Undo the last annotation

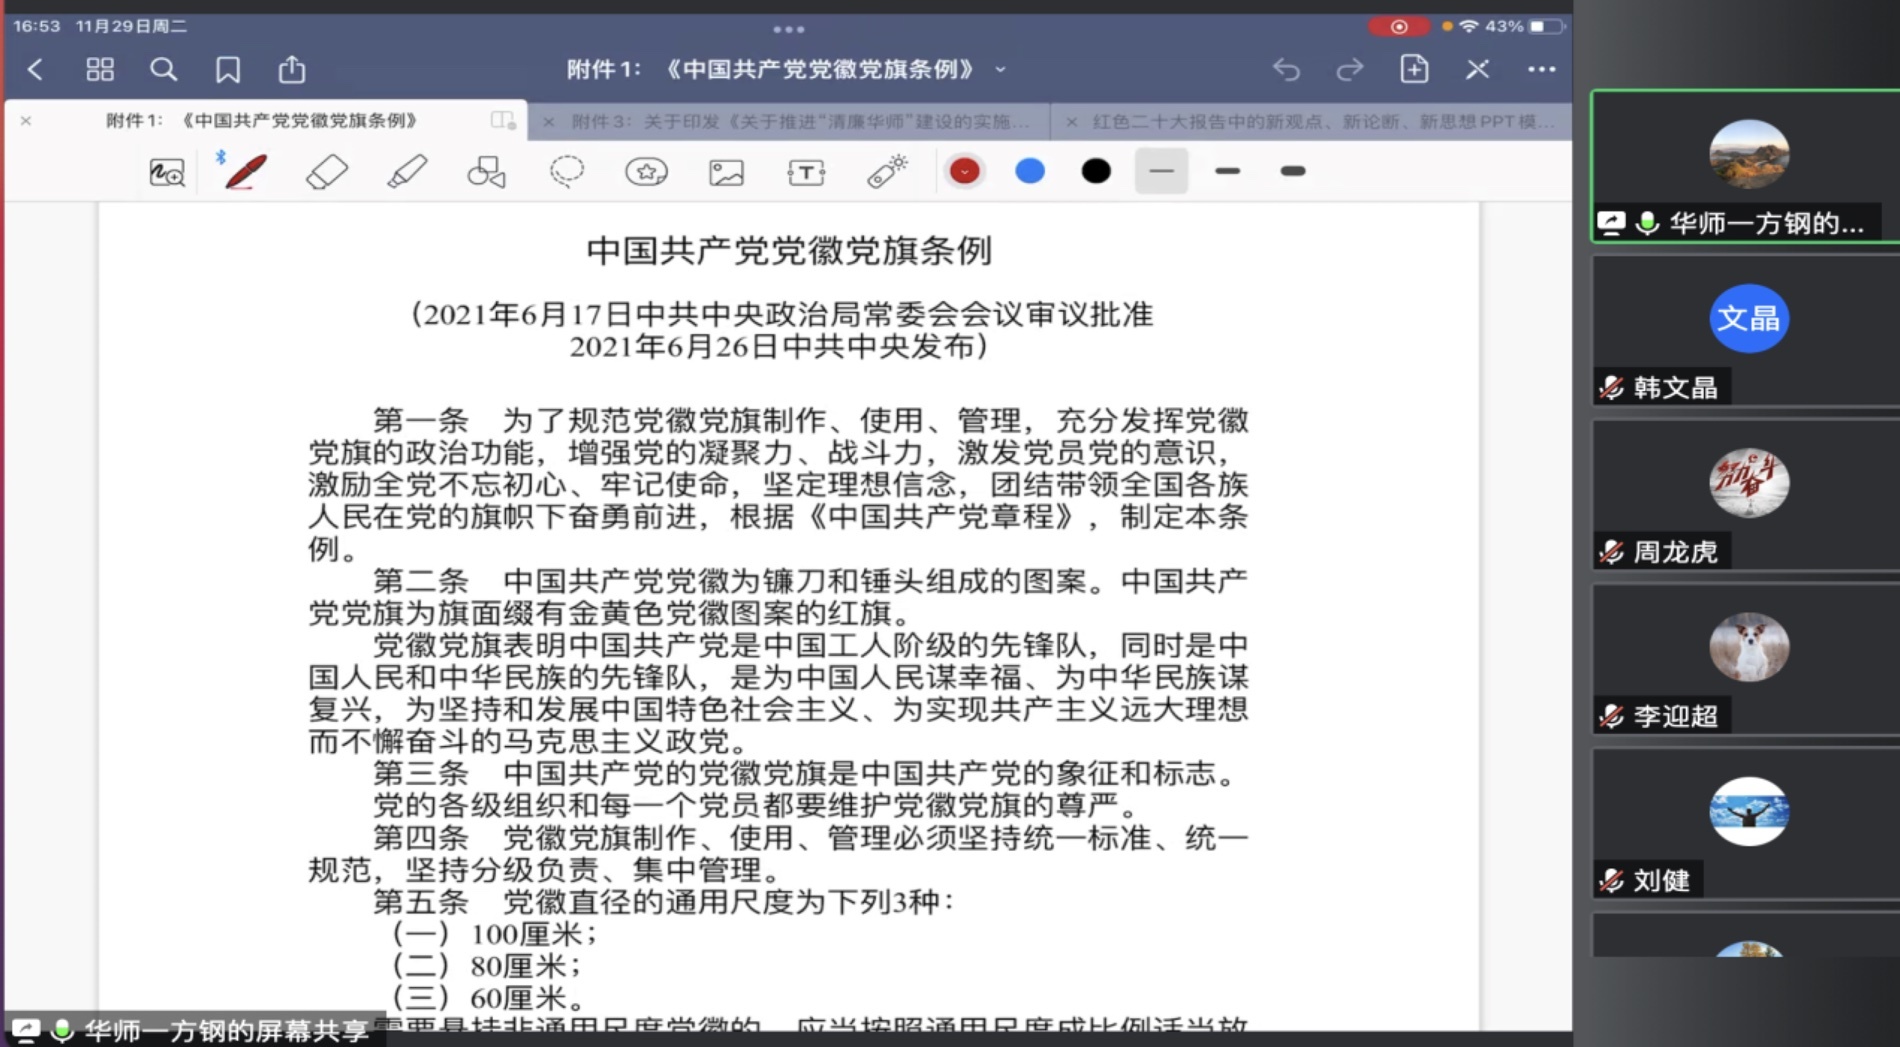coord(1287,69)
